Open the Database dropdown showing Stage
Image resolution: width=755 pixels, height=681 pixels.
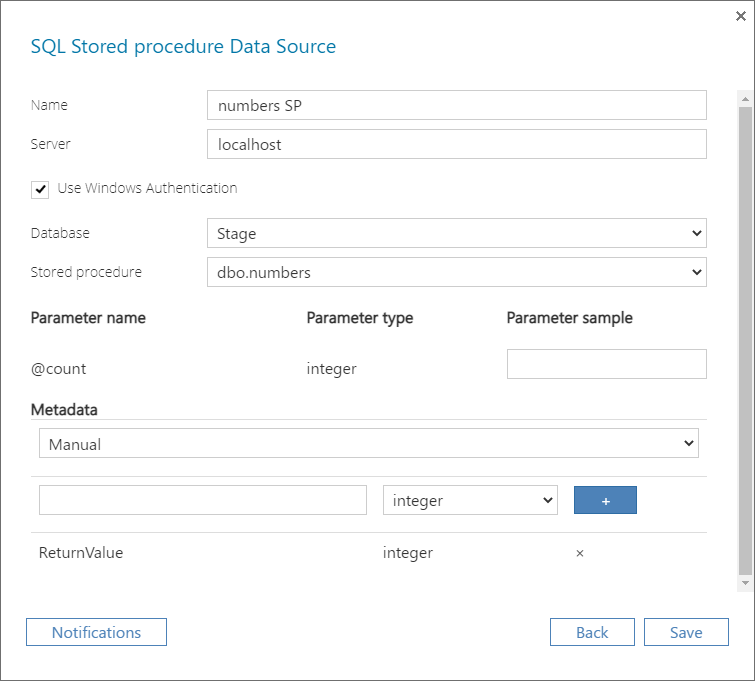pos(456,233)
